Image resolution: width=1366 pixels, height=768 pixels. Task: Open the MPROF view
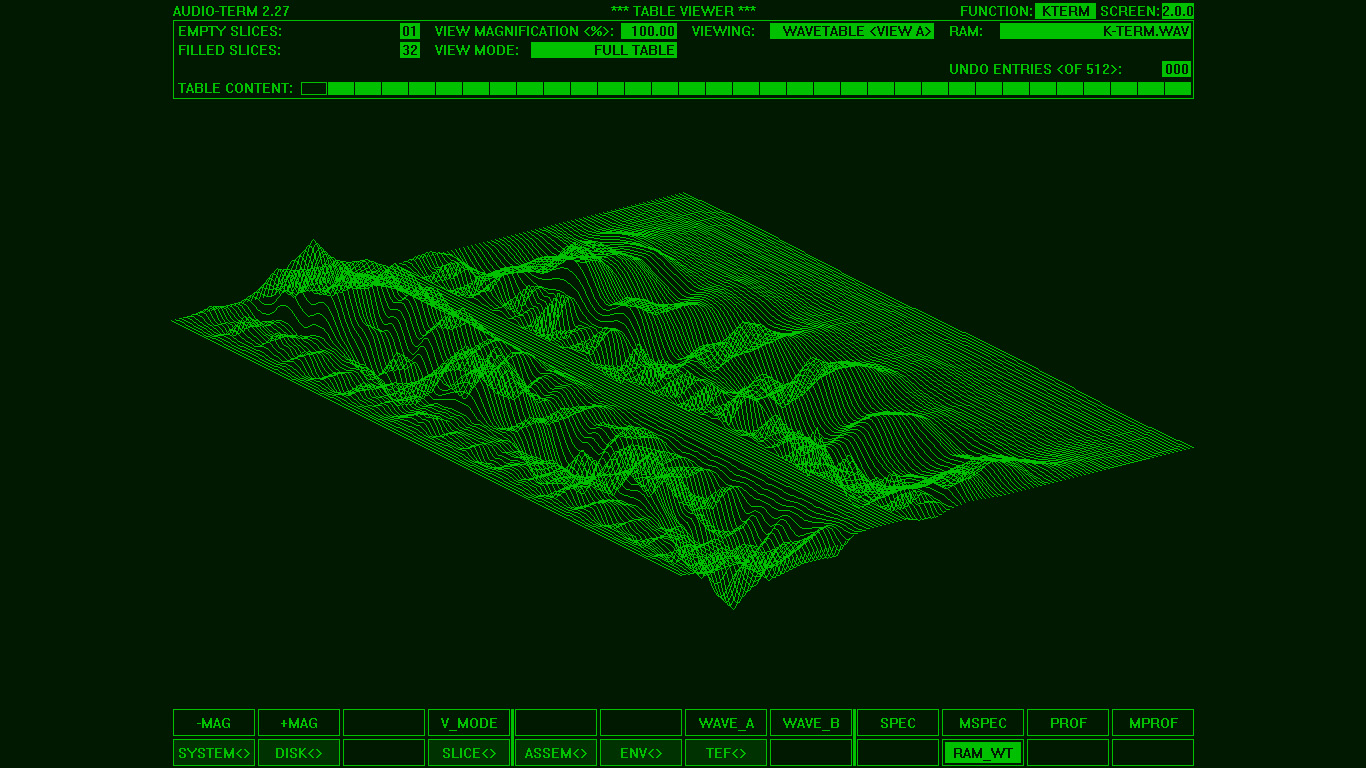coord(1153,723)
